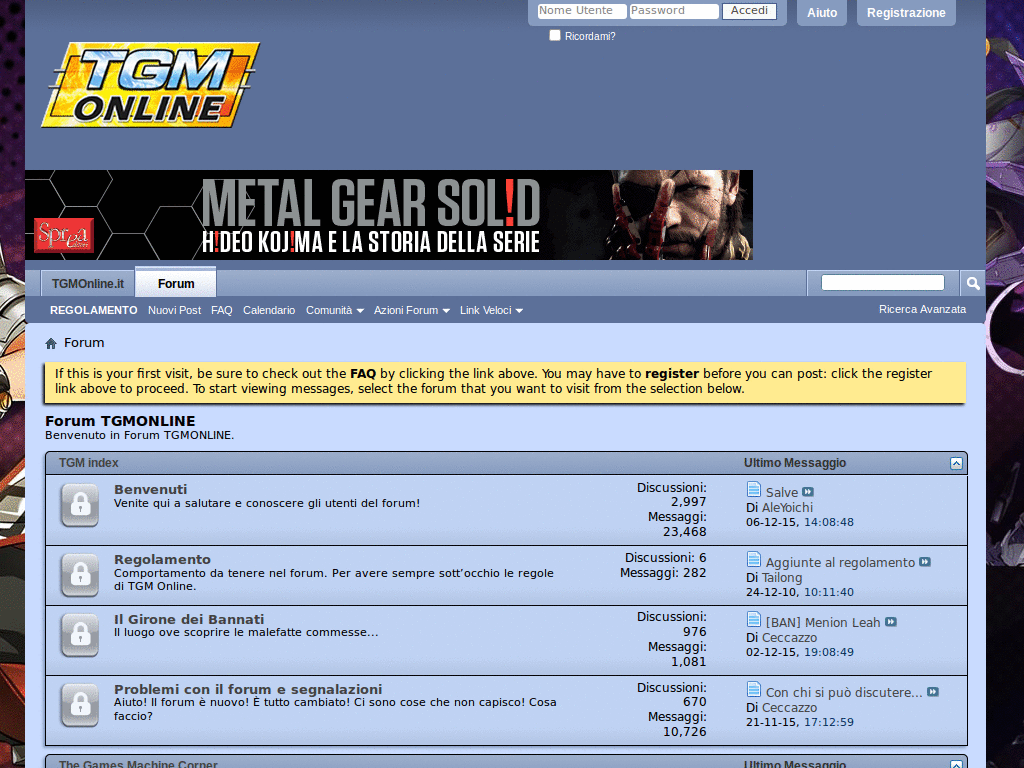This screenshot has width=1024, height=768.
Task: Open the Benvenuti forum
Action: point(150,489)
